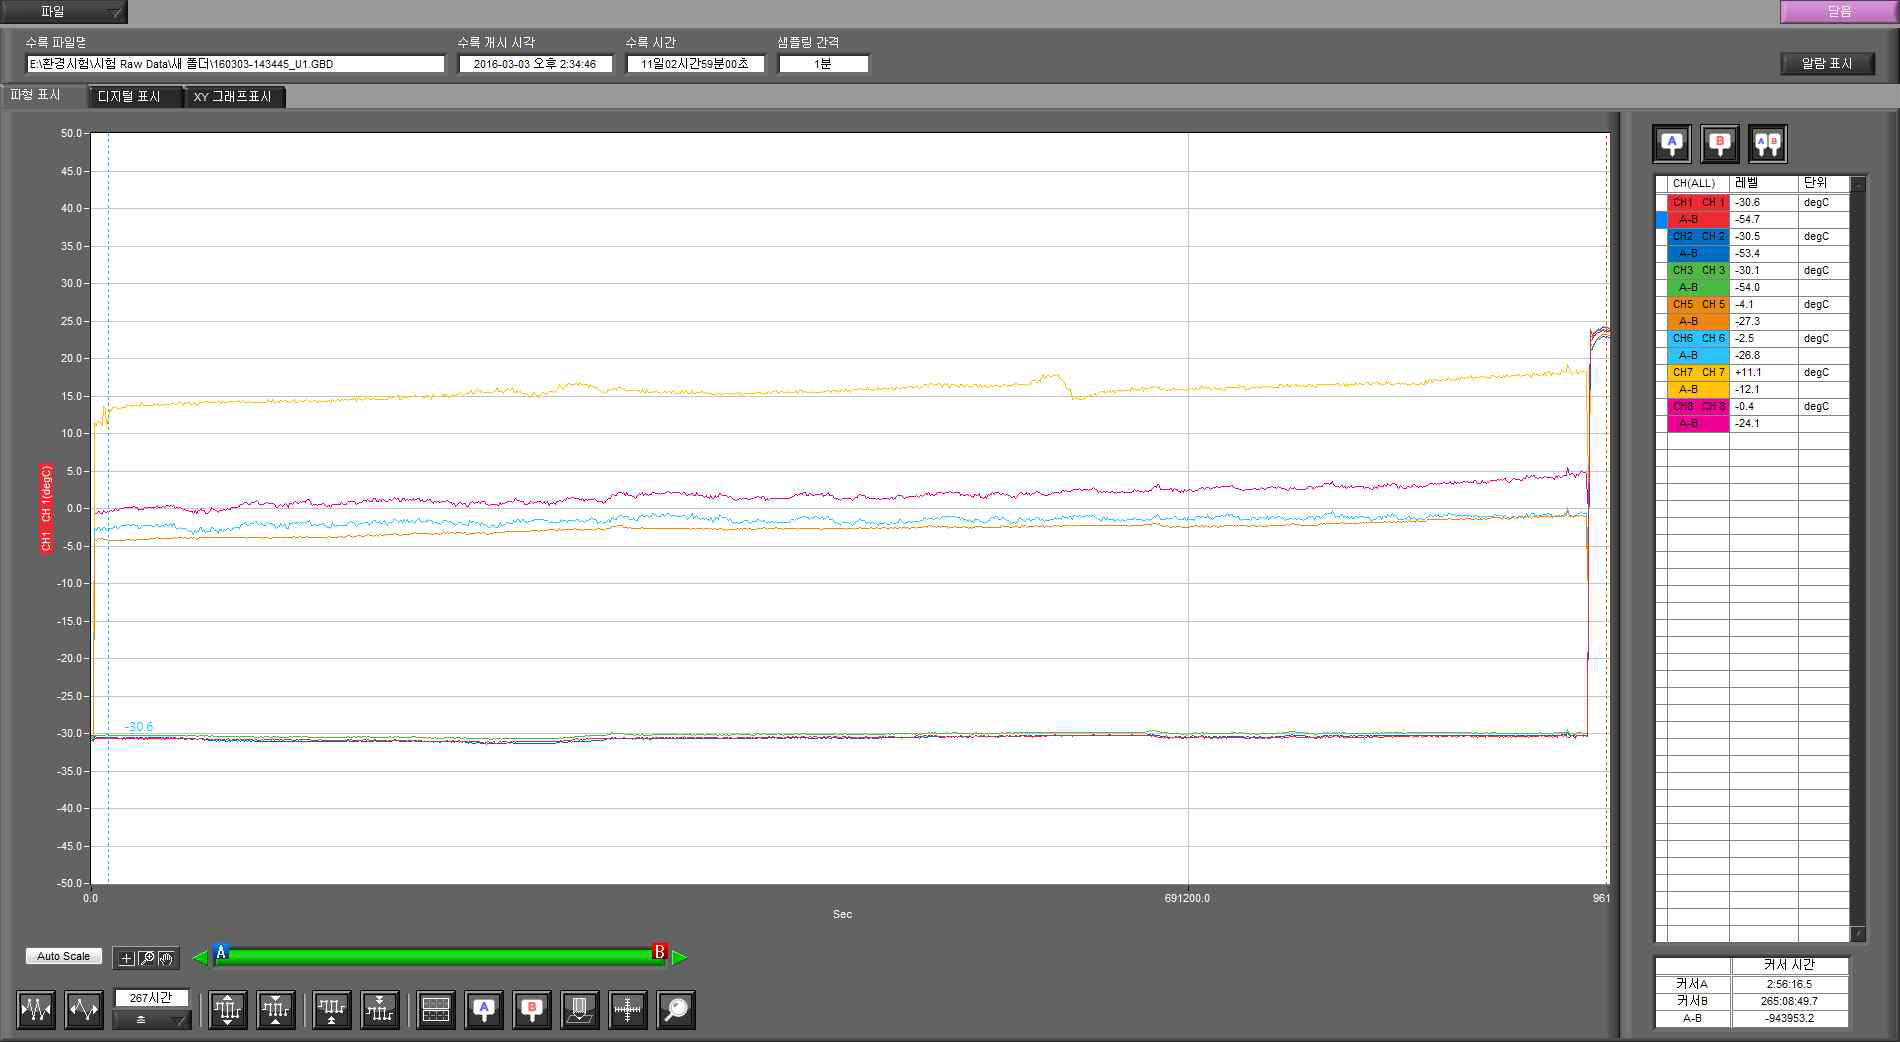Click the red CH1 CH 1(degC) axis label
The height and width of the screenshot is (1042, 1900).
[46, 509]
